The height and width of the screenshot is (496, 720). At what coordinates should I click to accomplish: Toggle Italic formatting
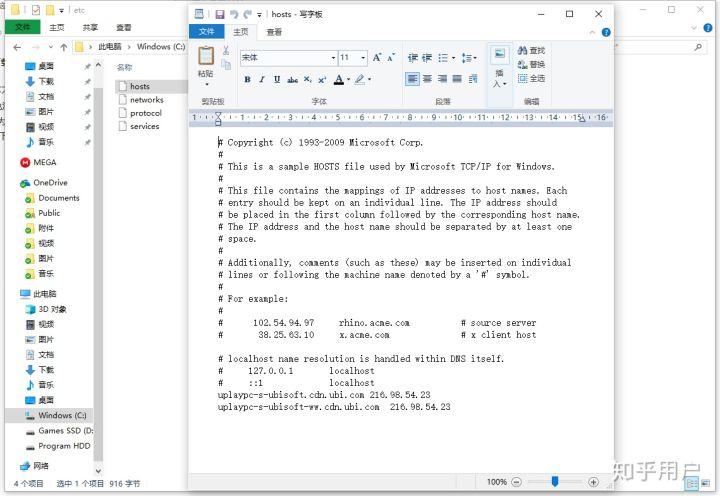(x=262, y=79)
